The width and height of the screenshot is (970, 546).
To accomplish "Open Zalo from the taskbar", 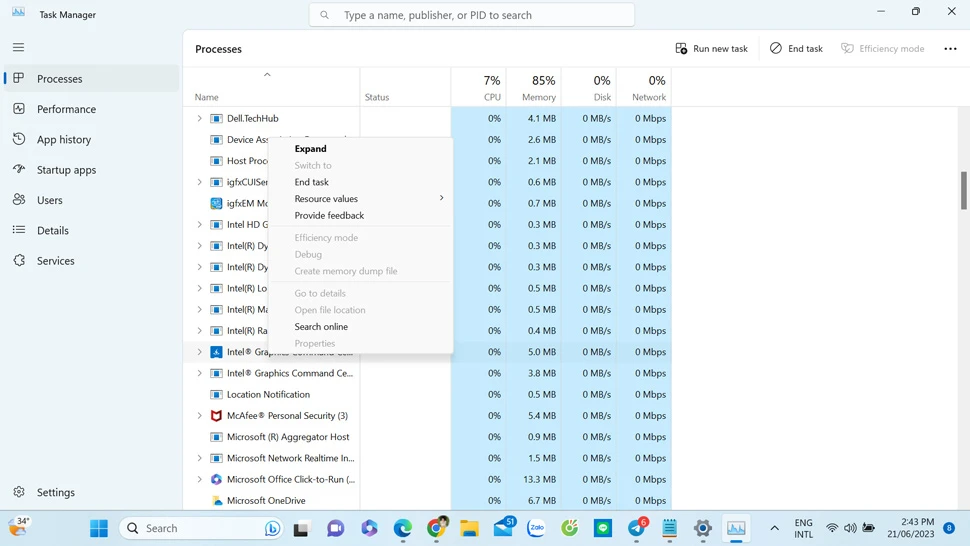I will coord(536,528).
